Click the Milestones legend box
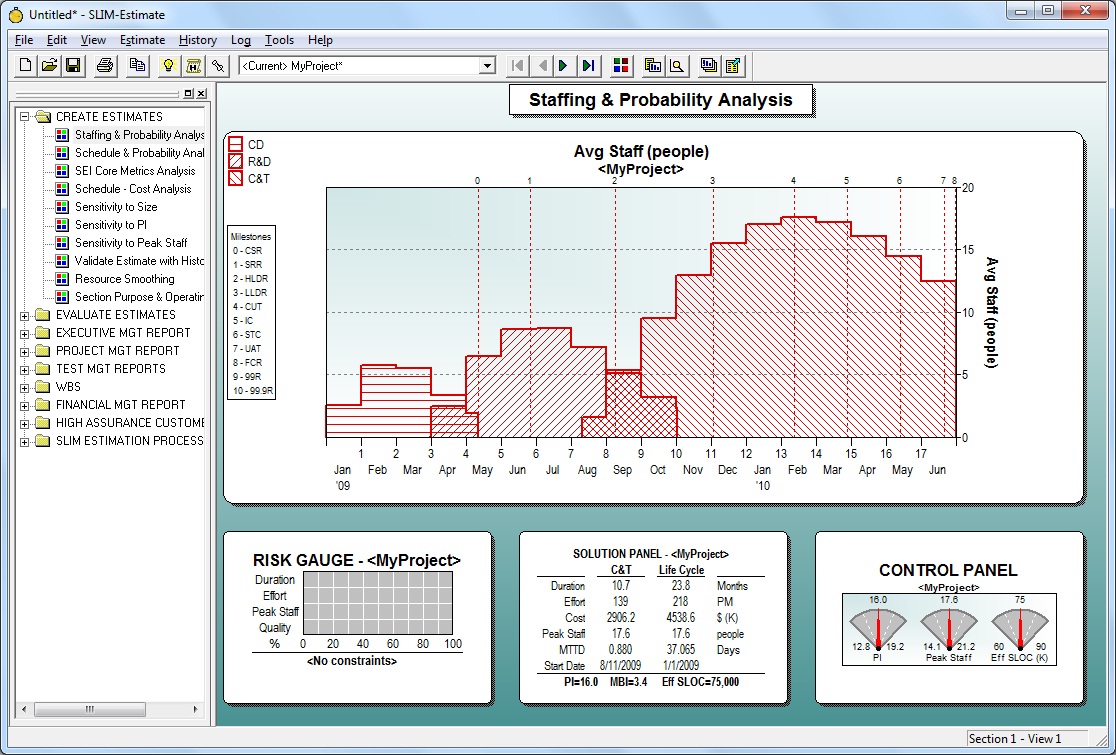Screen dimensions: 1116x755 coord(251,313)
